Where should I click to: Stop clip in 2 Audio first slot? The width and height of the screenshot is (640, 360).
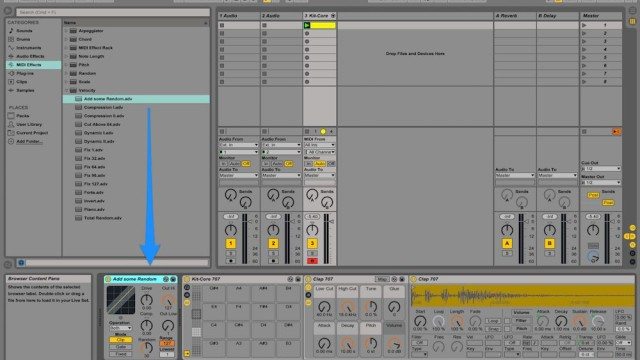(264, 25)
